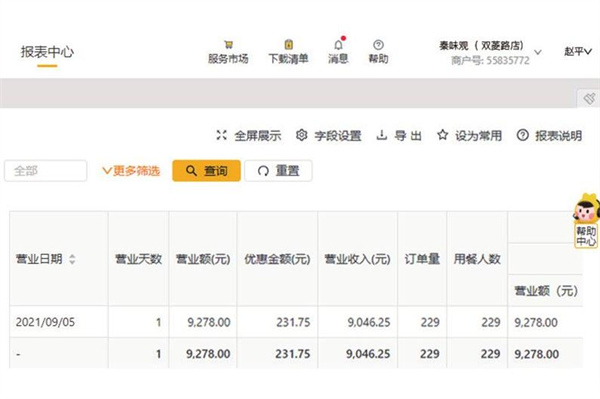Click the 报表说明 question icon
This screenshot has height=399, width=600.
(x=523, y=135)
